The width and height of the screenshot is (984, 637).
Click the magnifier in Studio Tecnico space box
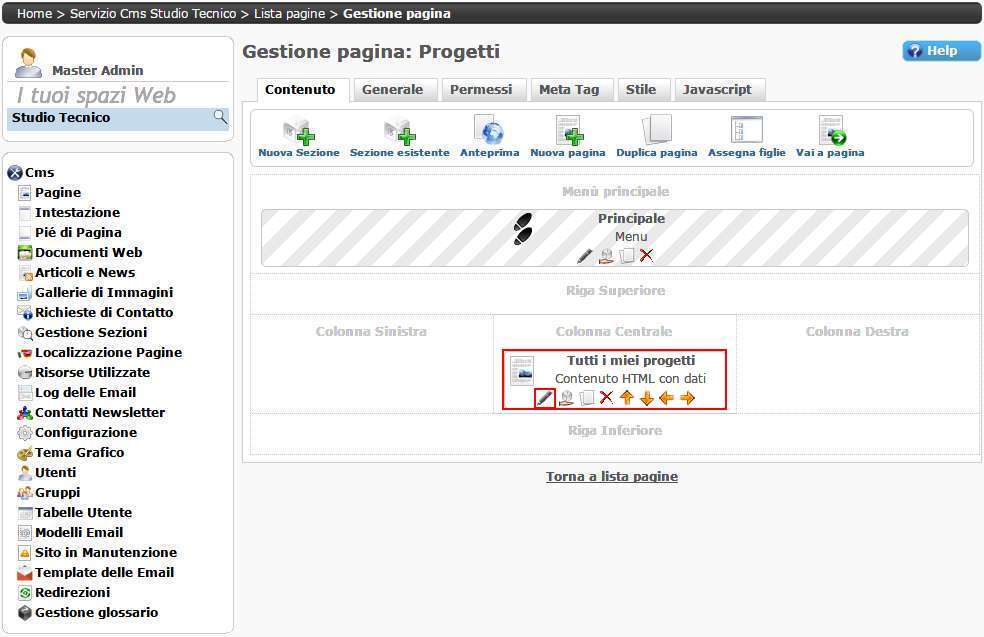[x=220, y=118]
